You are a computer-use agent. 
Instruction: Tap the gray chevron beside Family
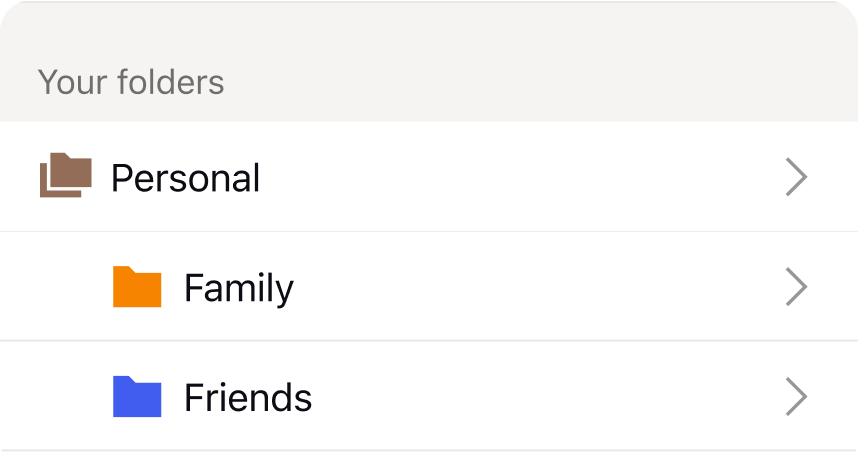(796, 287)
